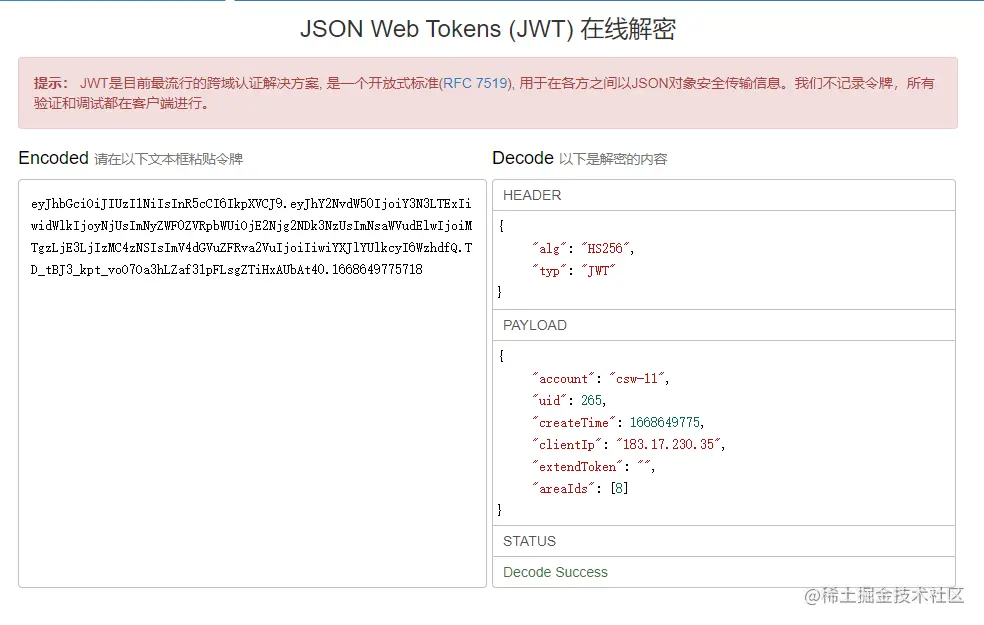
Task: Click the "uid": 265 line
Action: click(x=569, y=400)
